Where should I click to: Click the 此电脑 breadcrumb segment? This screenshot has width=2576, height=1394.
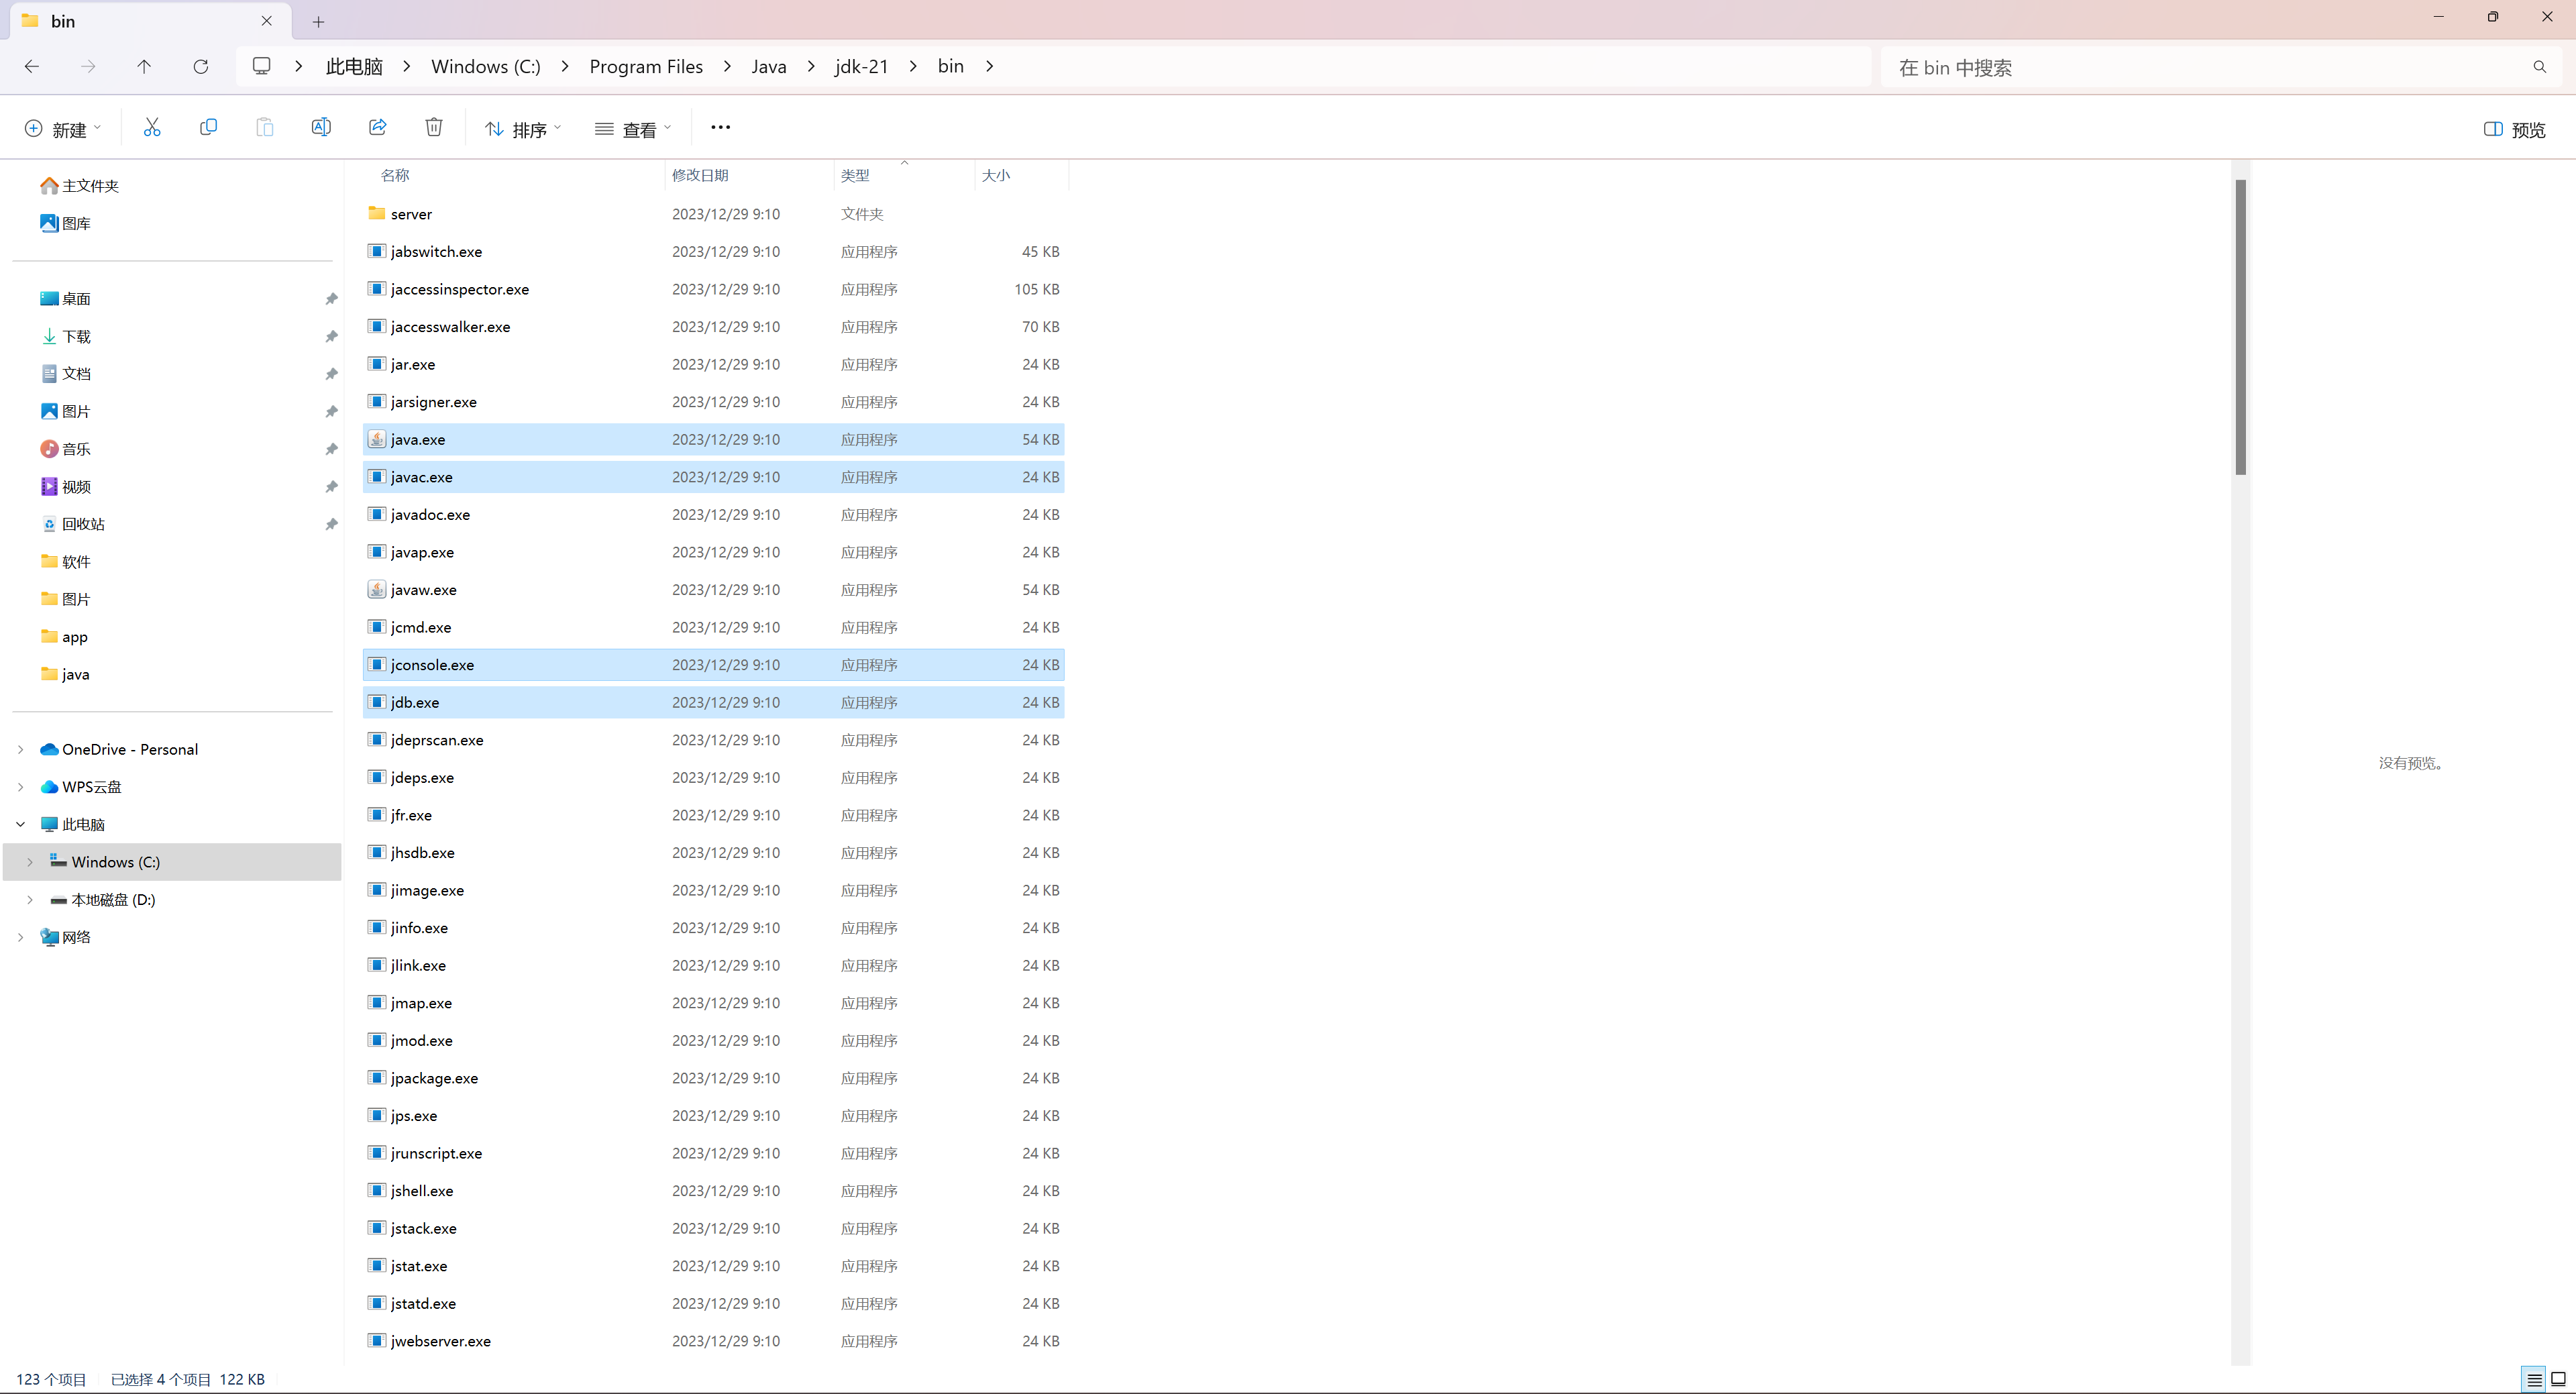pos(354,66)
